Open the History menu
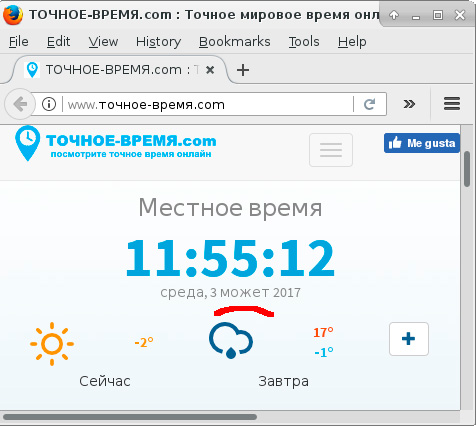This screenshot has width=476, height=426. (x=158, y=42)
